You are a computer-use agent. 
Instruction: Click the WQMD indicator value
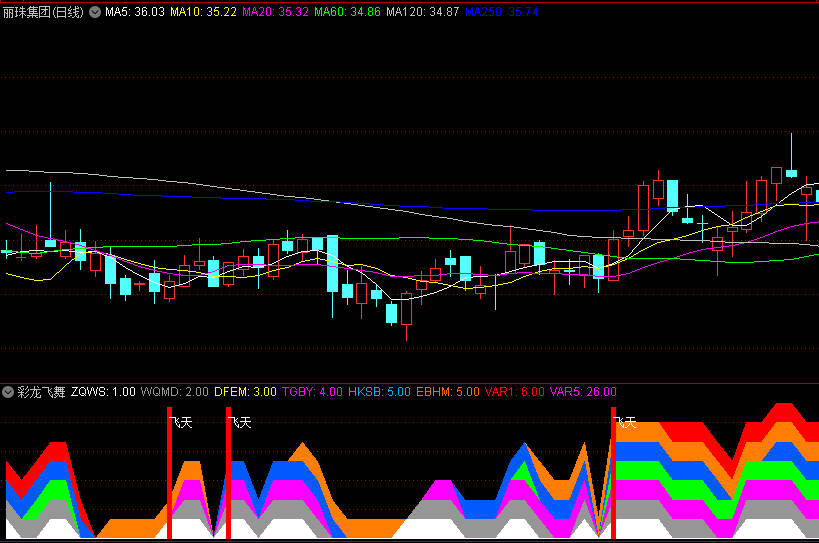[x=175, y=392]
